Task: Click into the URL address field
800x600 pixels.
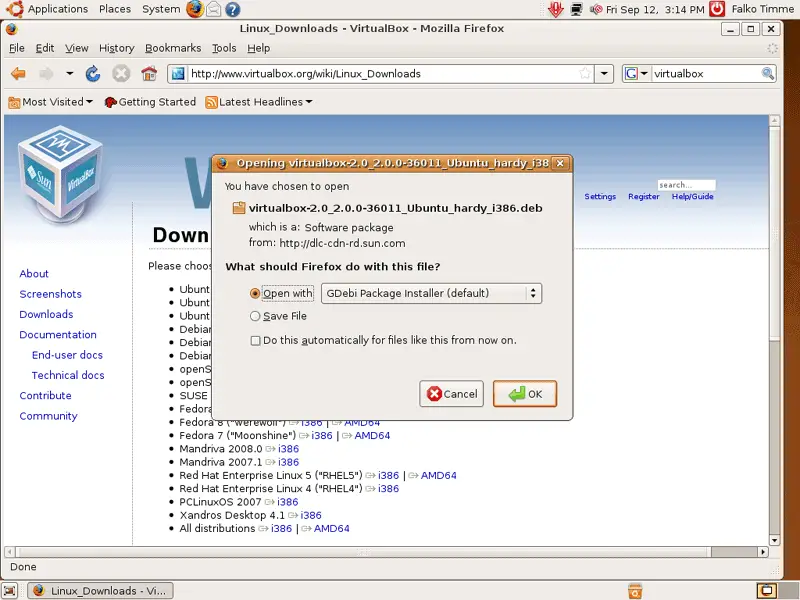Action: click(x=383, y=73)
